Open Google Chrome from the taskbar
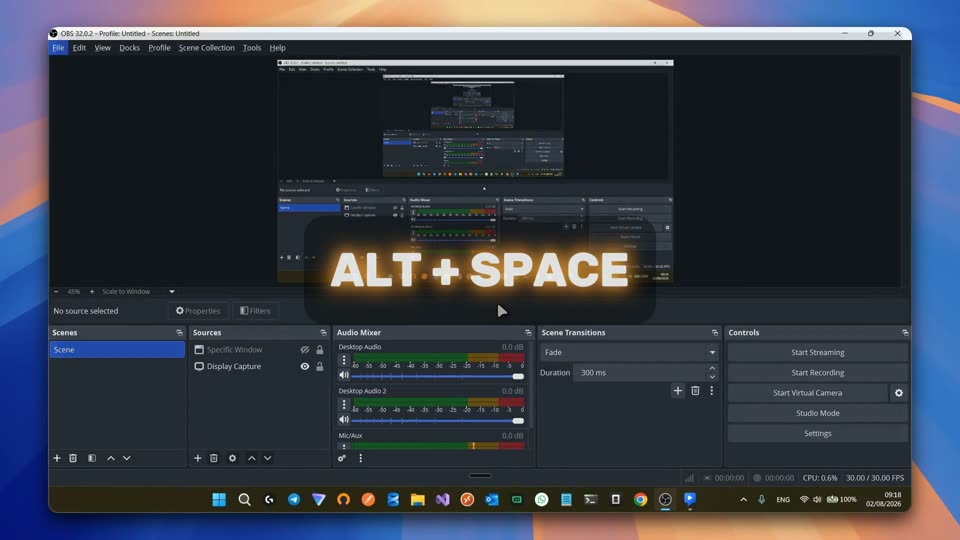 (640, 500)
